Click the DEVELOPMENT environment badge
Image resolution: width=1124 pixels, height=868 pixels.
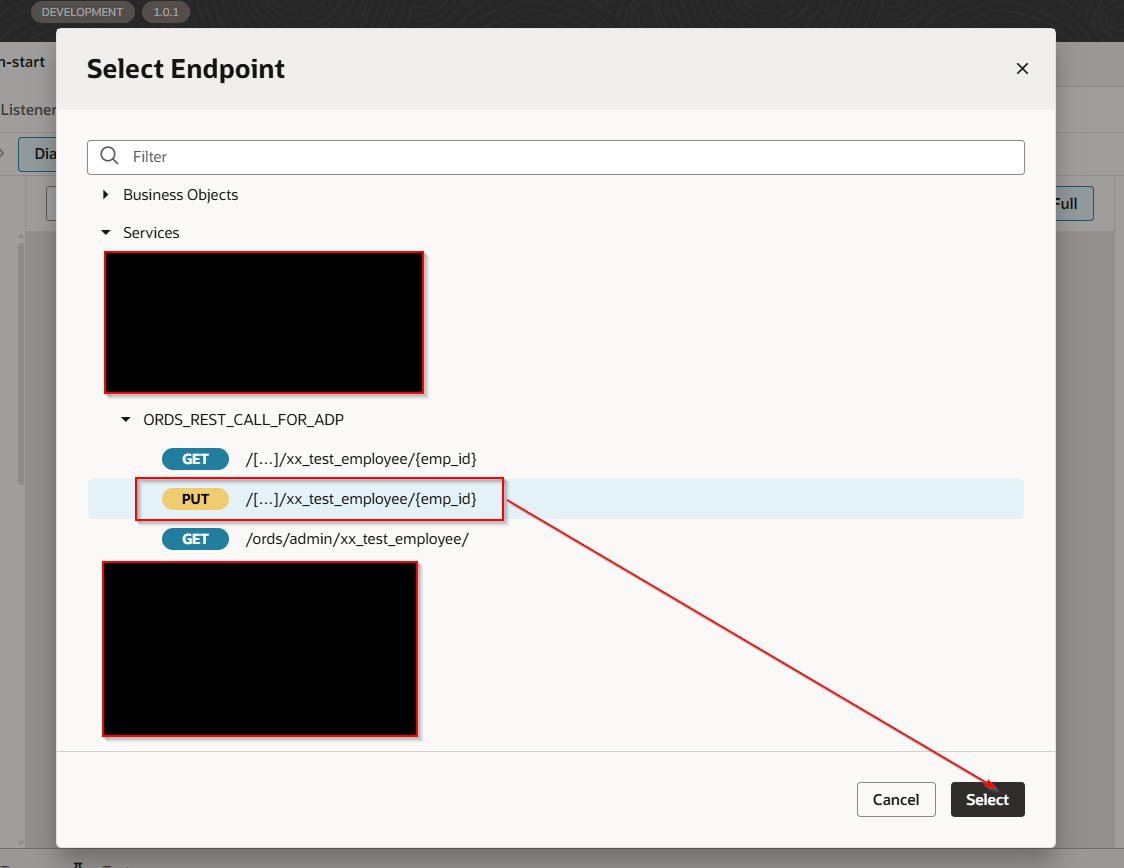82,12
